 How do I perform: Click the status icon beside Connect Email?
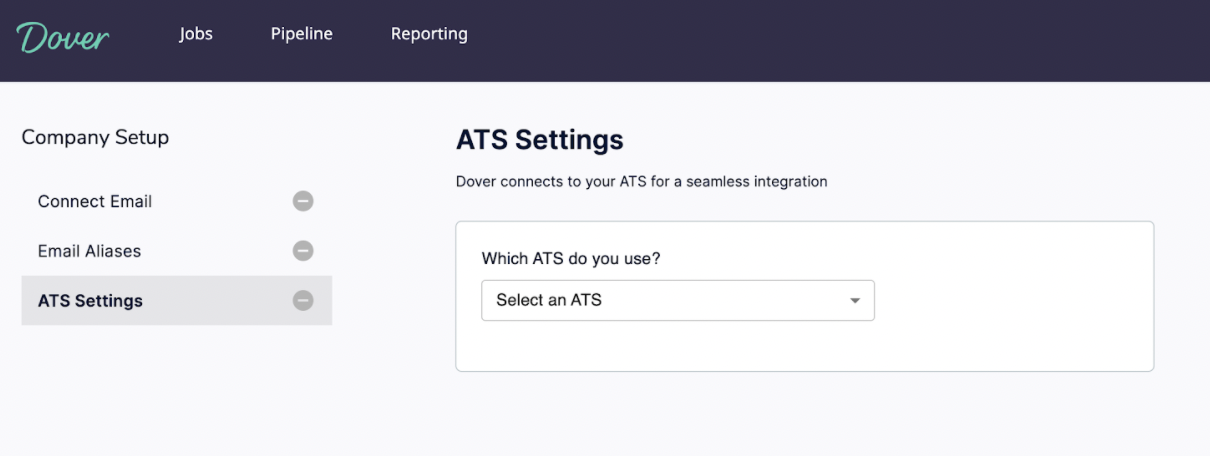click(303, 201)
